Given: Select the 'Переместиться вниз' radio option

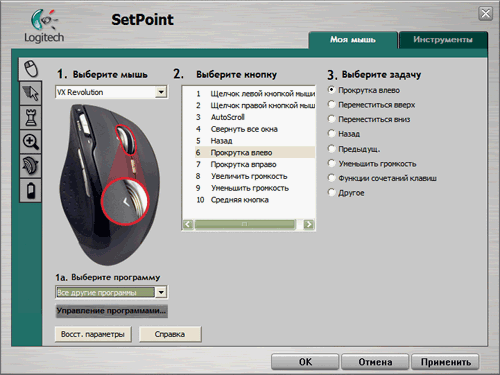Looking at the screenshot, I should click(331, 119).
